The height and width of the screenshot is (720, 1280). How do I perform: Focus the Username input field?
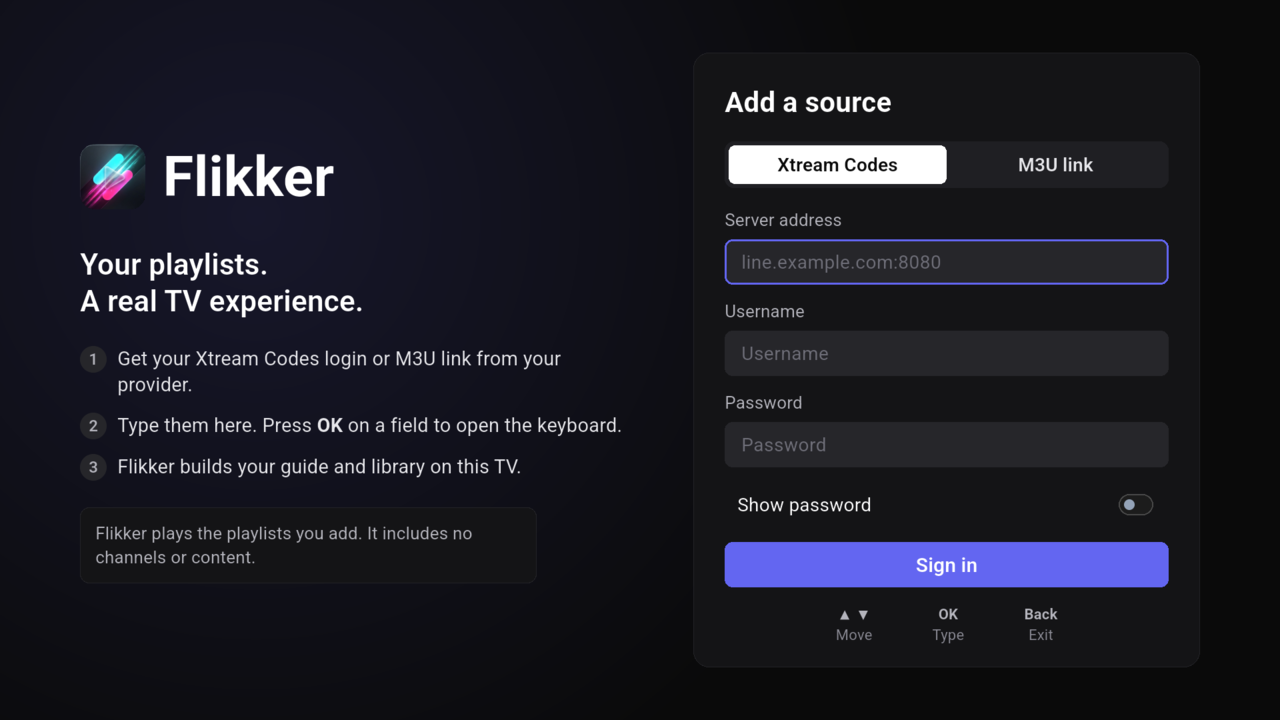[946, 353]
